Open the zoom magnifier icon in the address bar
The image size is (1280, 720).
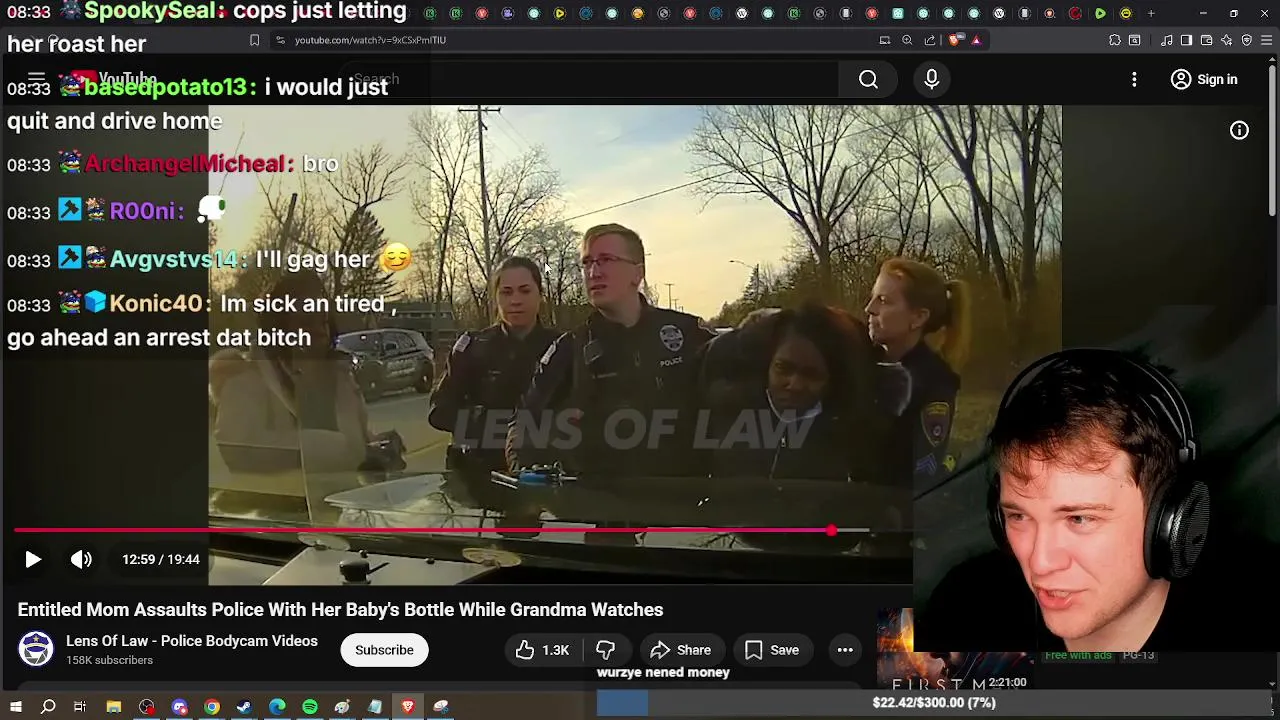907,40
